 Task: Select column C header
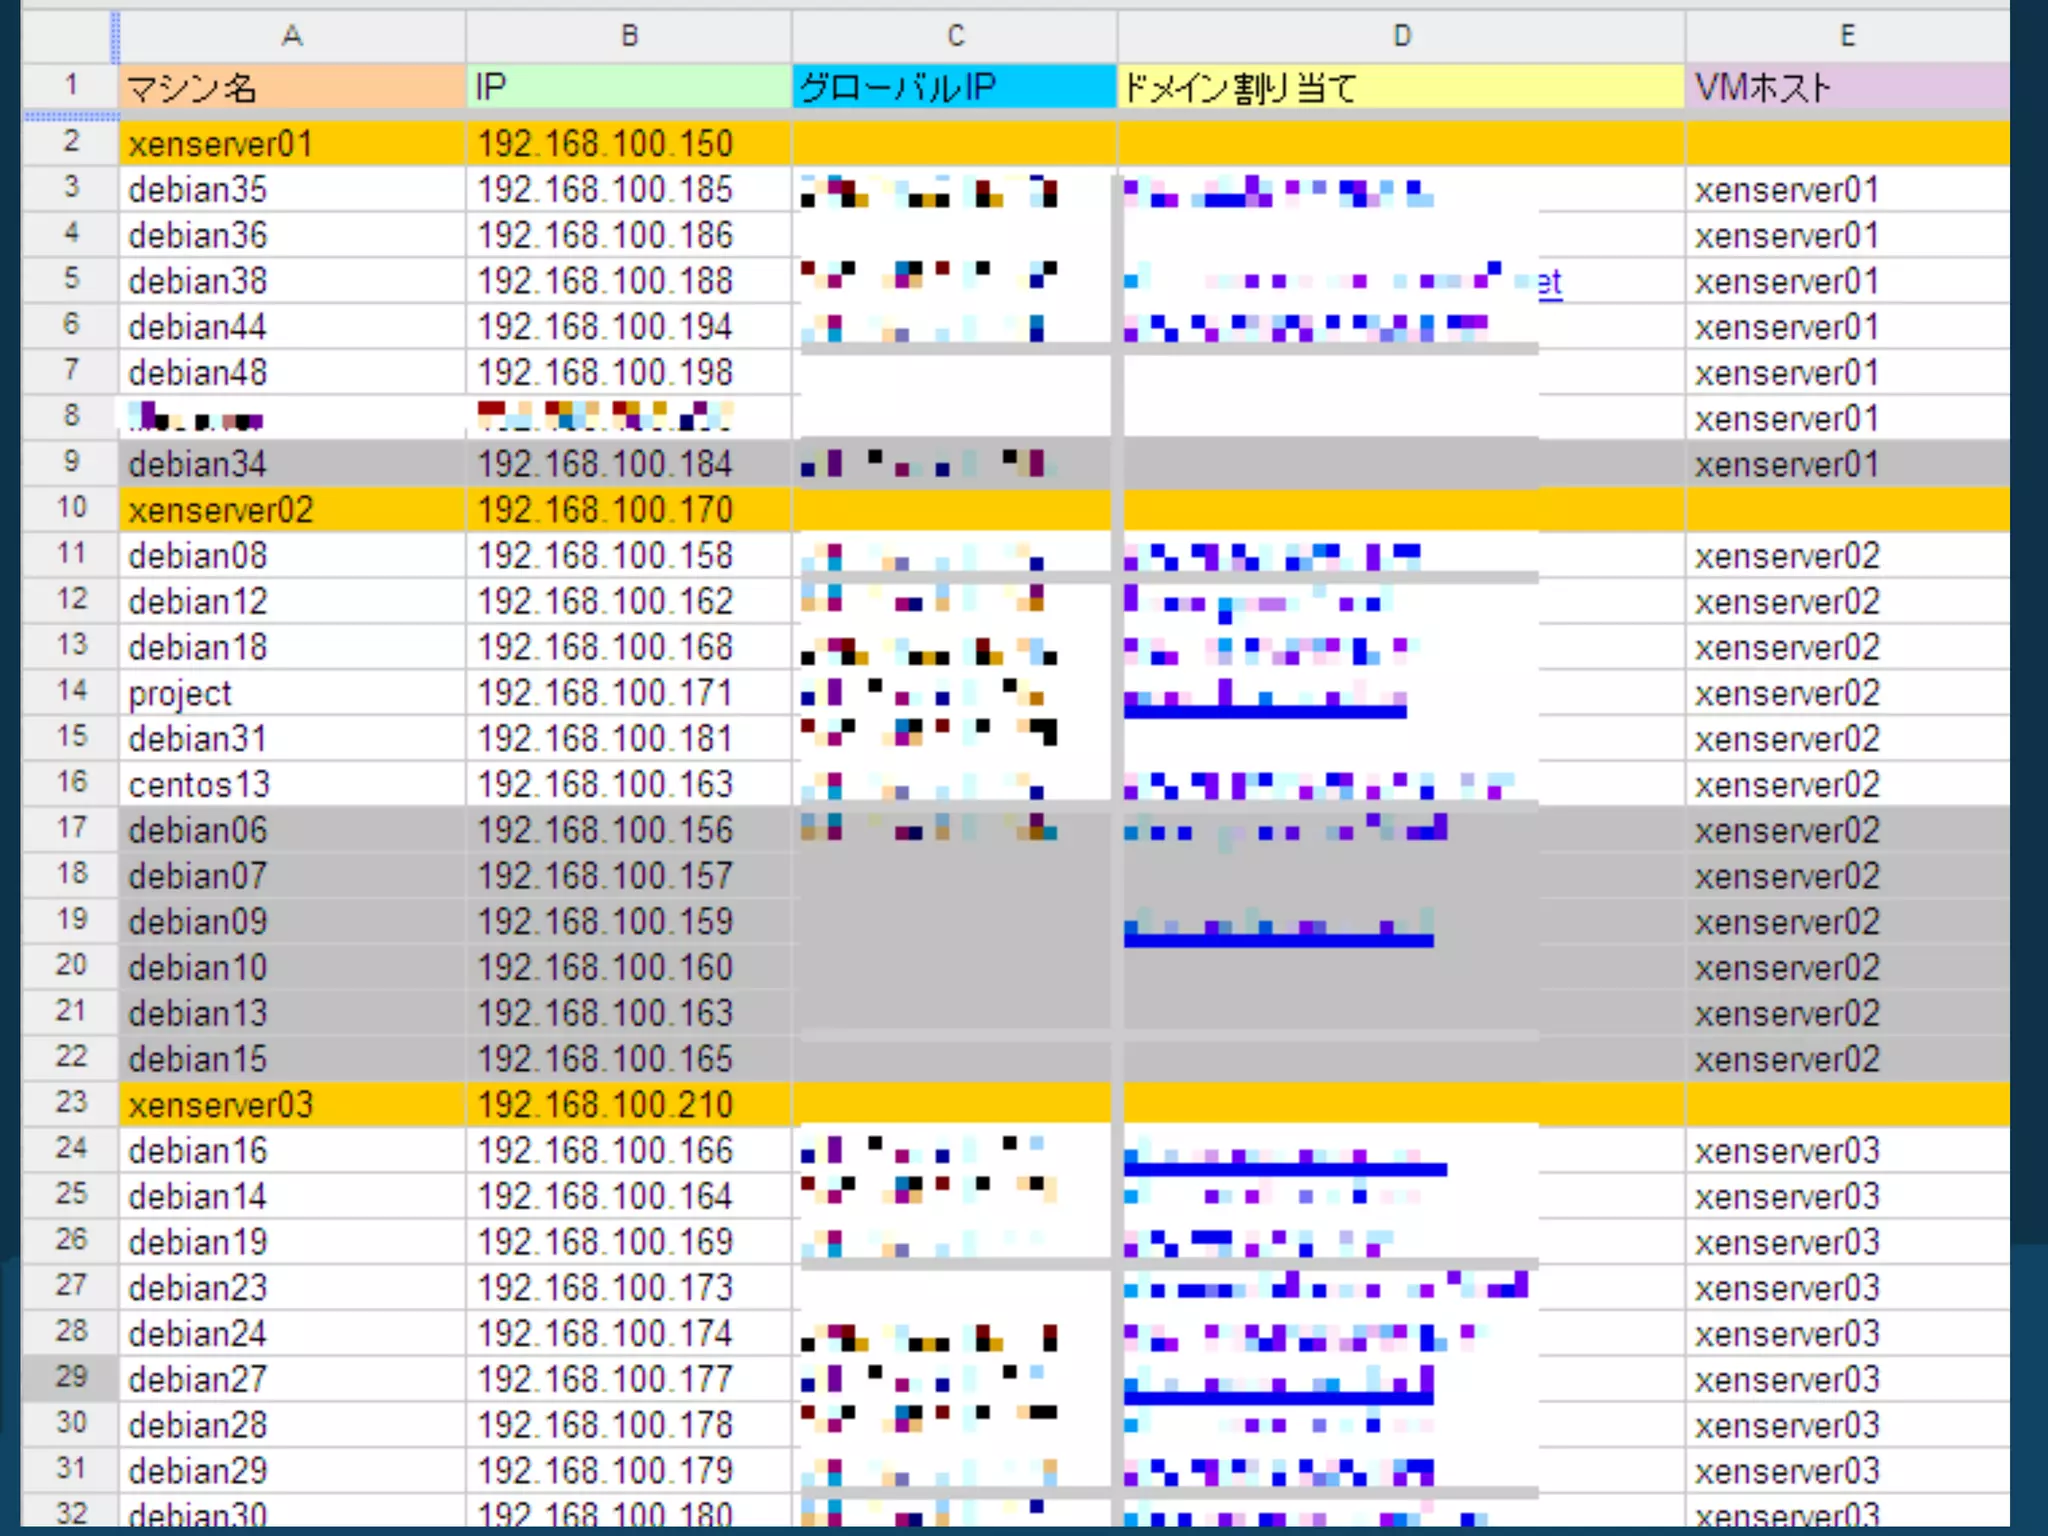955,36
